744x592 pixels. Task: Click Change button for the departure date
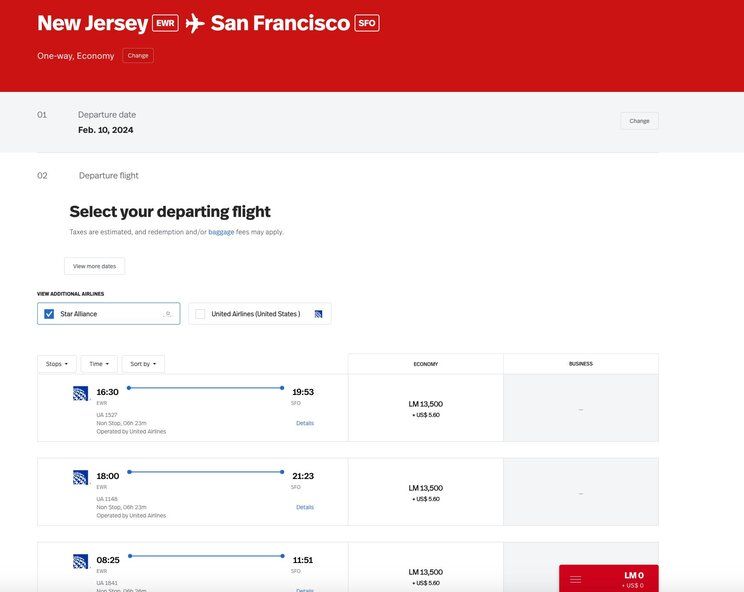click(x=639, y=121)
